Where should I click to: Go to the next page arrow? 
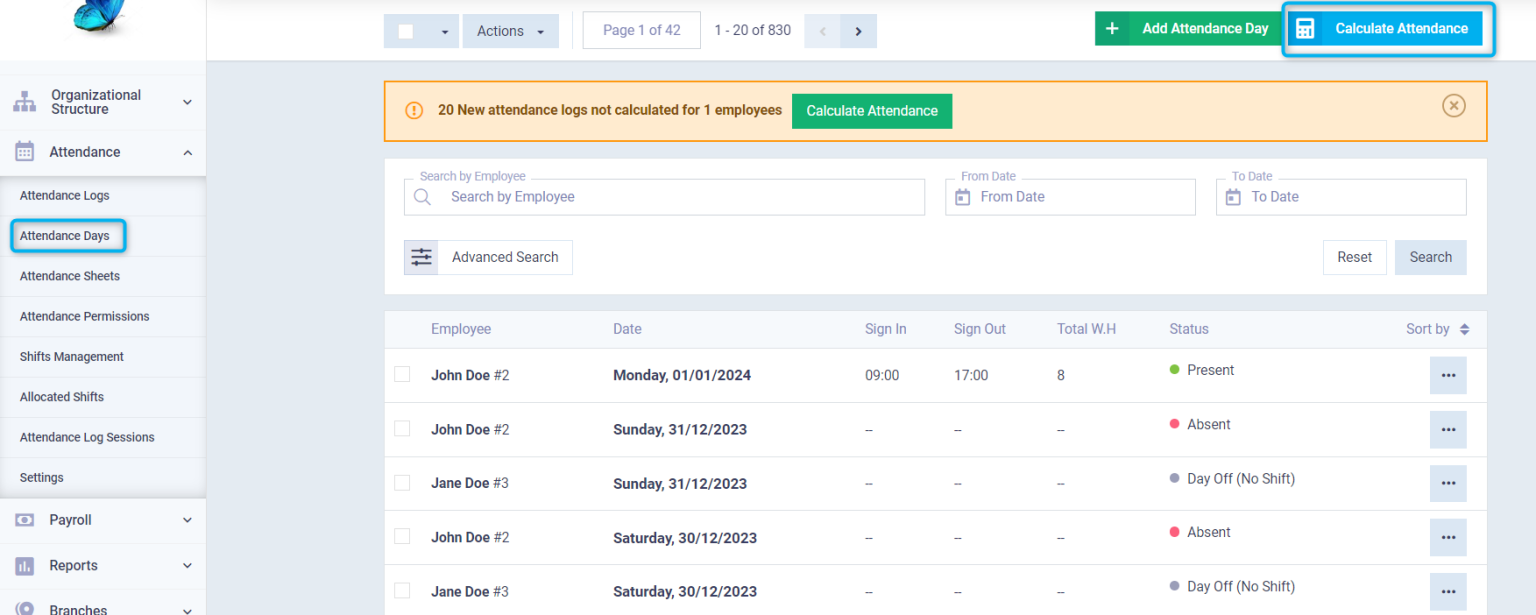(858, 31)
